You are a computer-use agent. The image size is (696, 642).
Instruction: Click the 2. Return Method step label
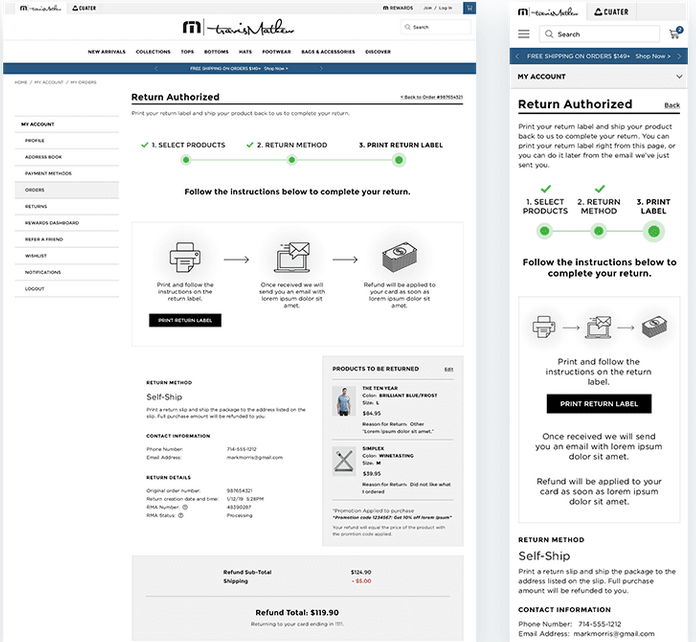pos(292,145)
